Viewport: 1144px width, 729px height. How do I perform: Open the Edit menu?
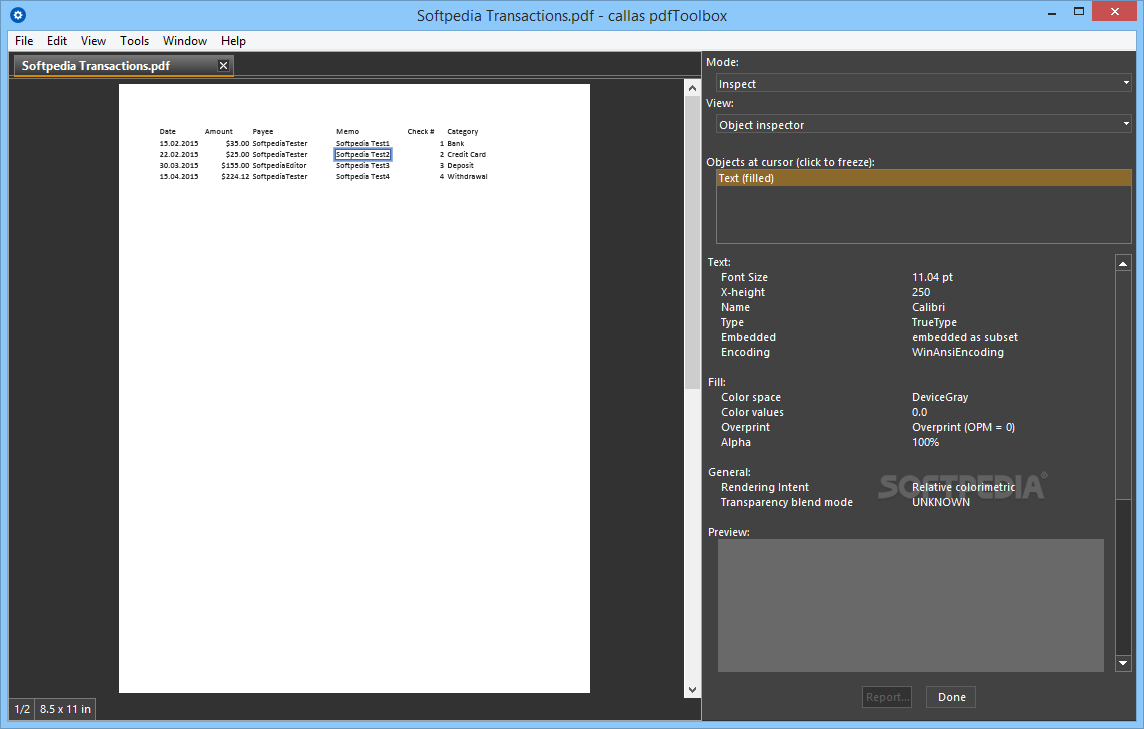(57, 41)
